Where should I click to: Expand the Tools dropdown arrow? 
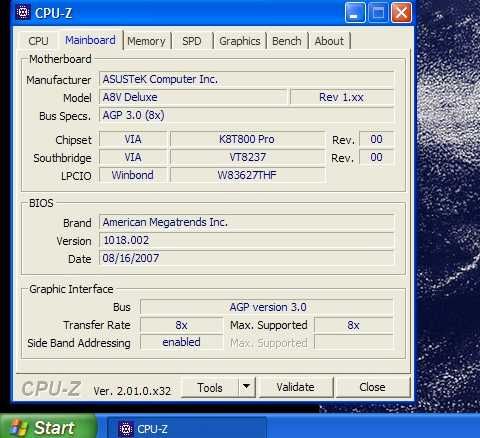click(247, 387)
